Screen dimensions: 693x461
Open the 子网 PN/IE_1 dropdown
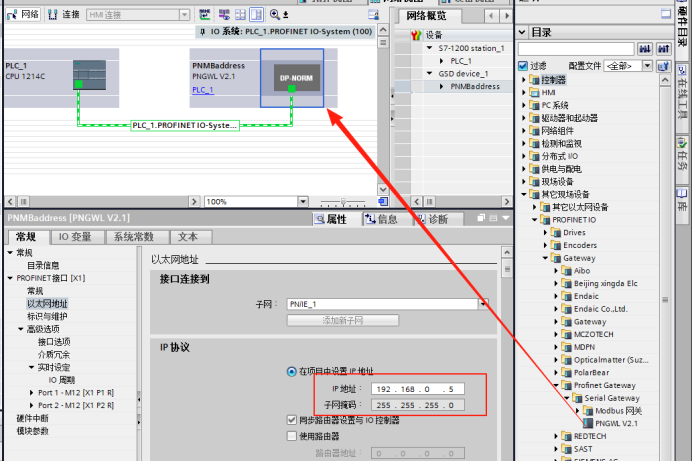[x=483, y=304]
